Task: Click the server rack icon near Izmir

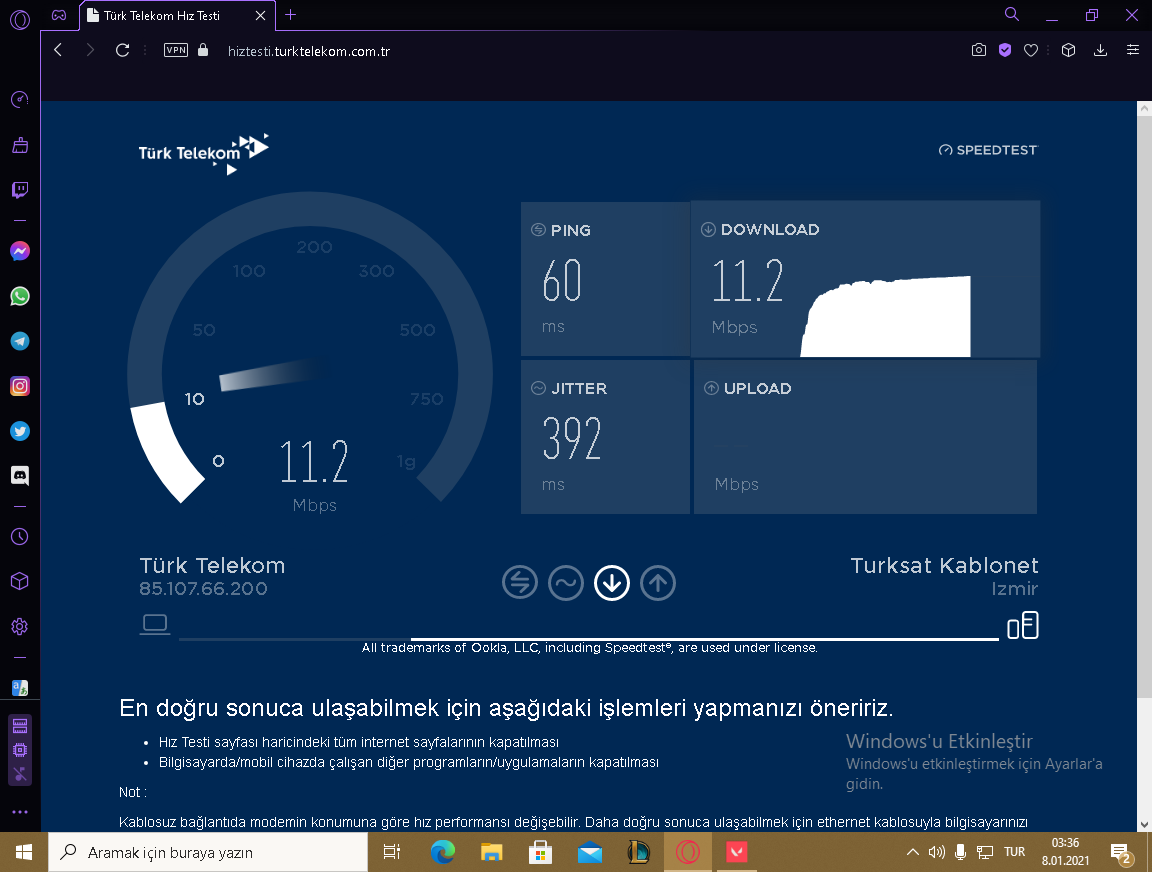Action: coord(1023,625)
